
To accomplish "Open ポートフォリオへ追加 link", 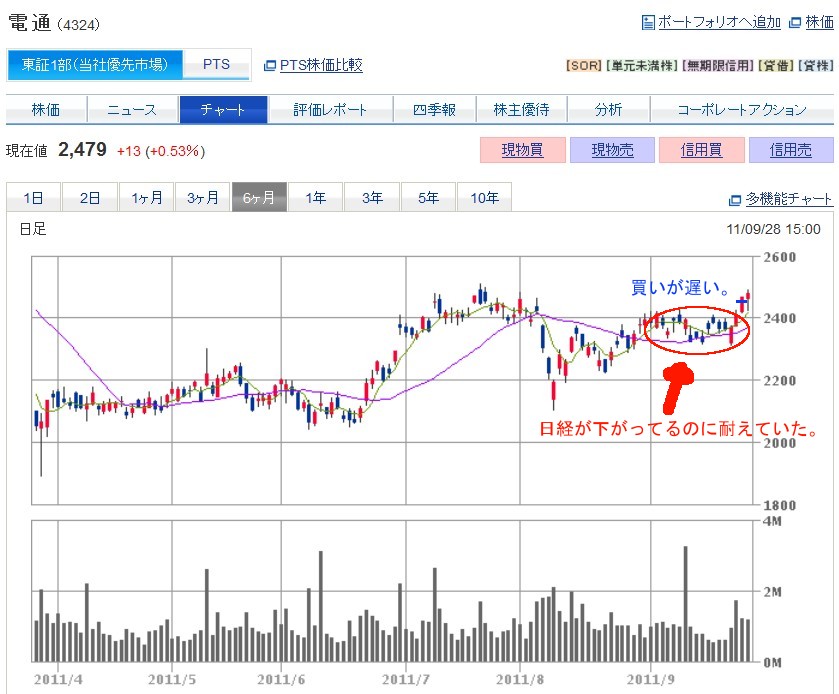I will pos(719,22).
